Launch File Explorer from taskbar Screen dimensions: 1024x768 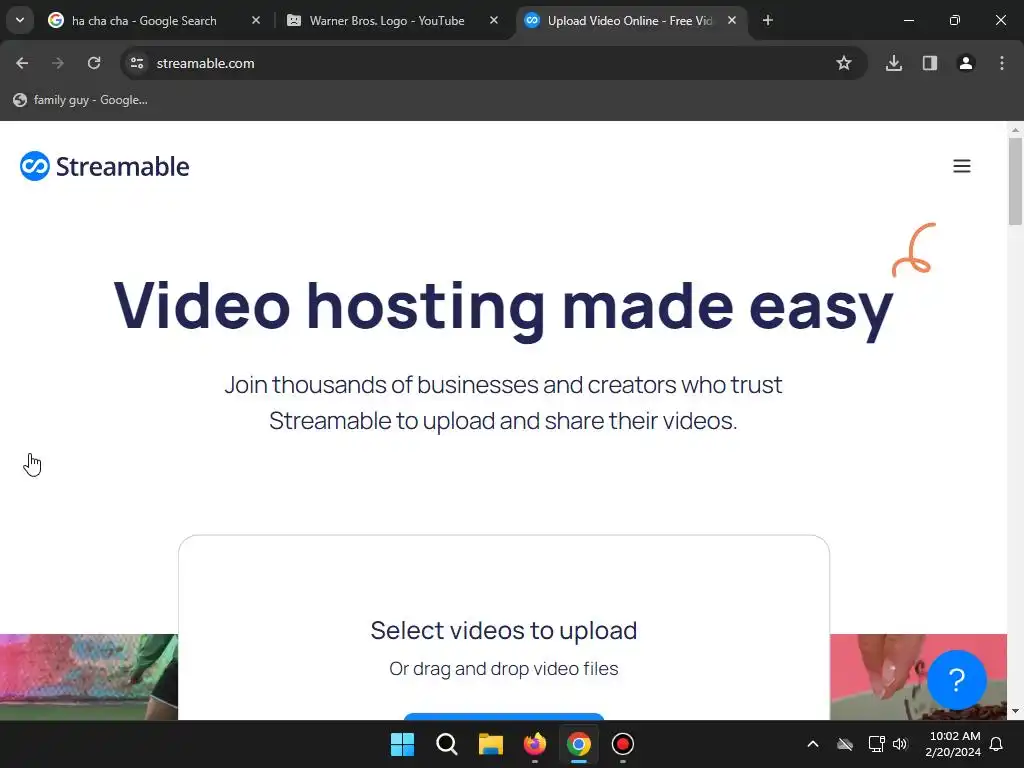point(490,744)
